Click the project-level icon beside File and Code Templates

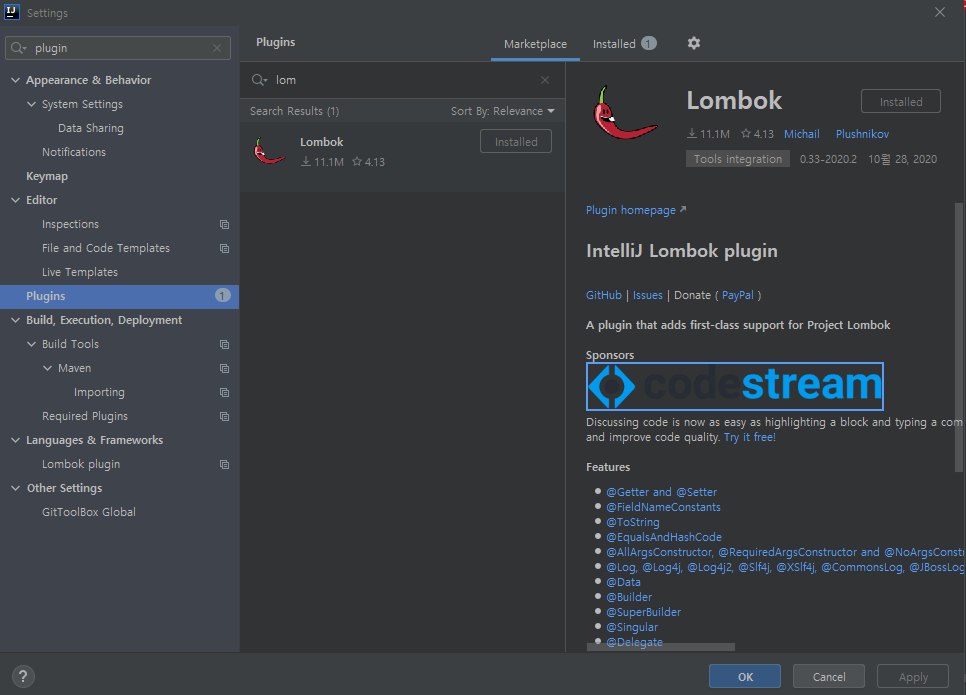click(224, 248)
